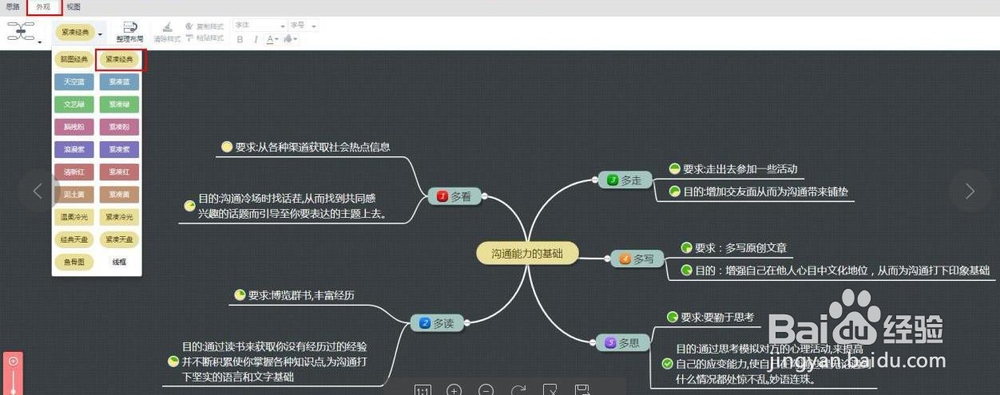Choose the 紧凑天盘 theme
Image resolution: width=1000 pixels, height=395 pixels.
pos(119,239)
